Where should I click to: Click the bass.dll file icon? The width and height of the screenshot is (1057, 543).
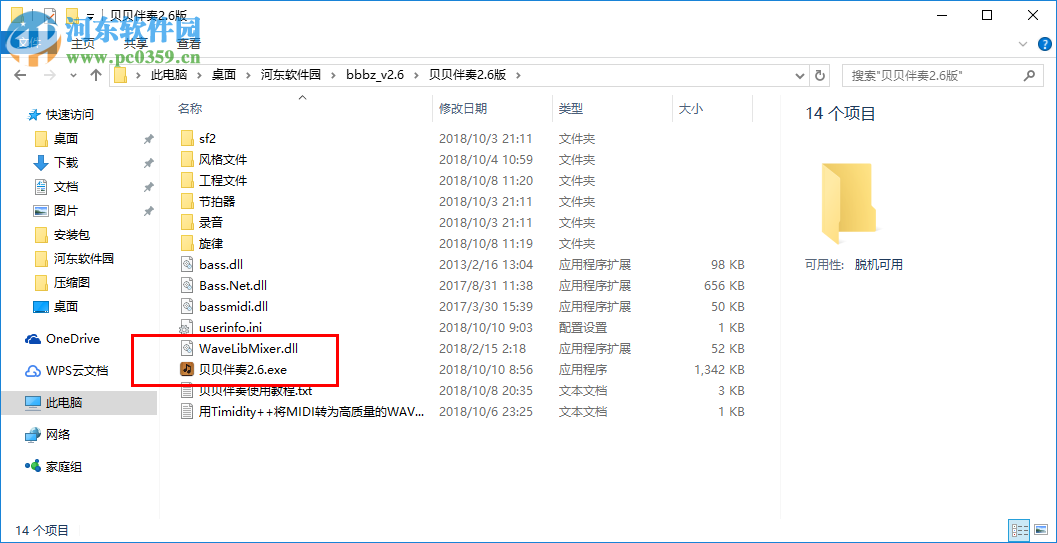click(187, 264)
